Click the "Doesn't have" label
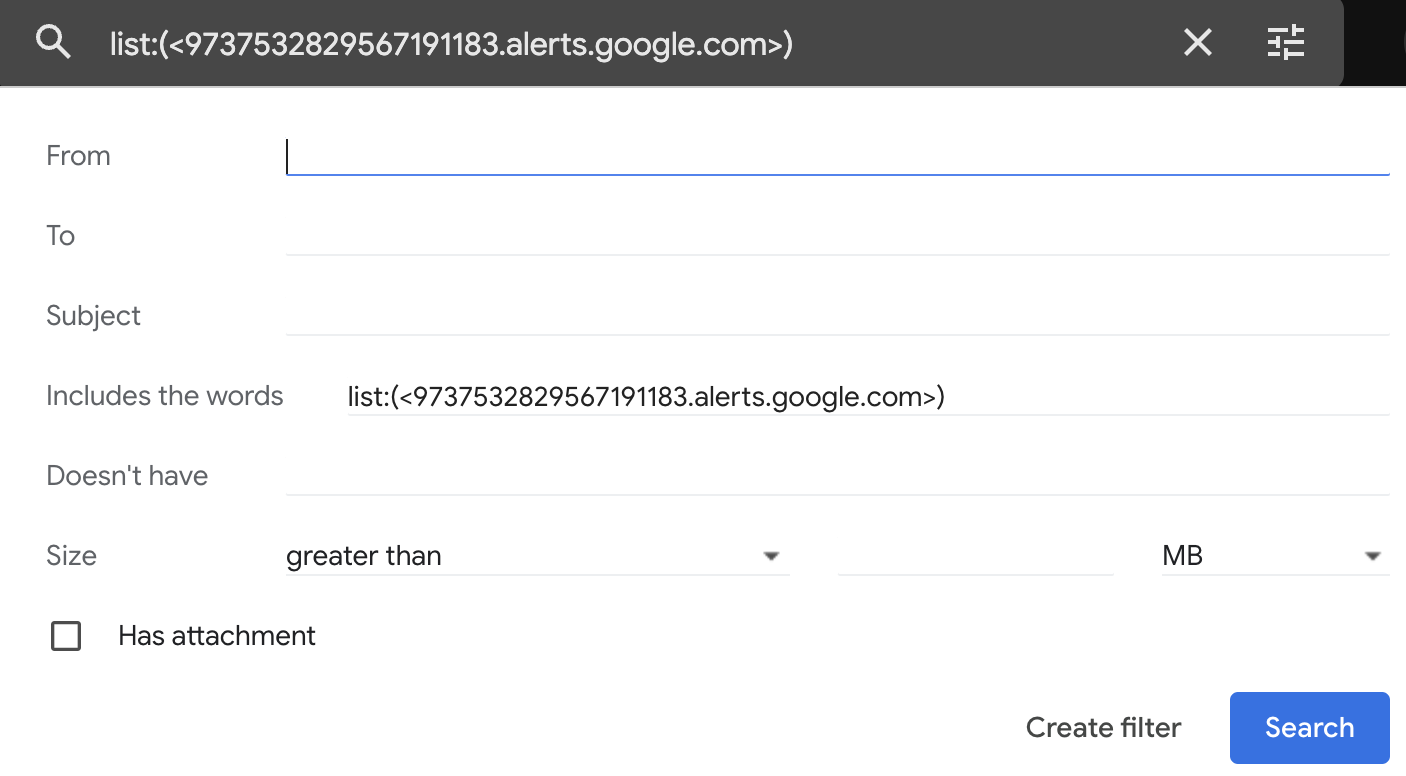Viewport: 1406px width, 776px height. pyautogui.click(x=127, y=476)
